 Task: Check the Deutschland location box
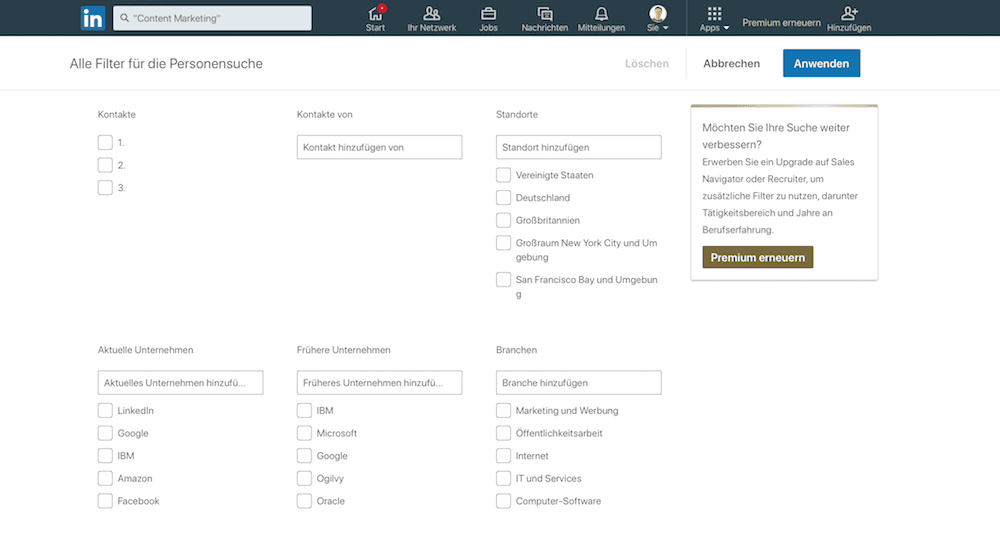pyautogui.click(x=503, y=198)
